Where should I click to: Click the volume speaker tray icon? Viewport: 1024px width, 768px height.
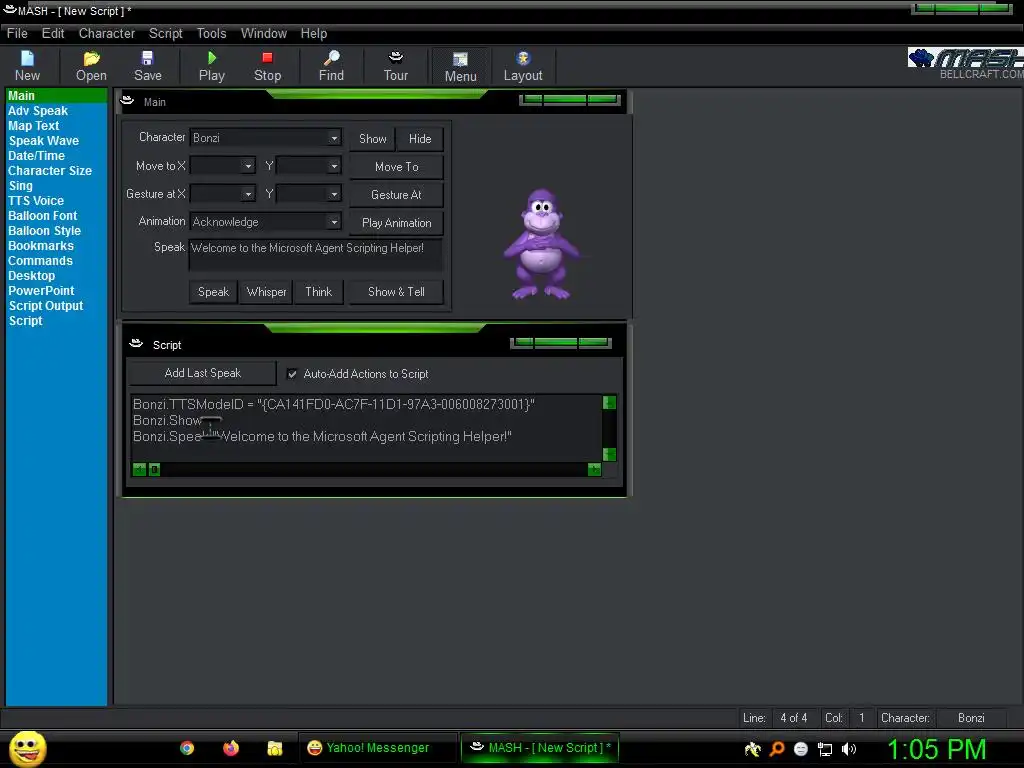(x=848, y=749)
